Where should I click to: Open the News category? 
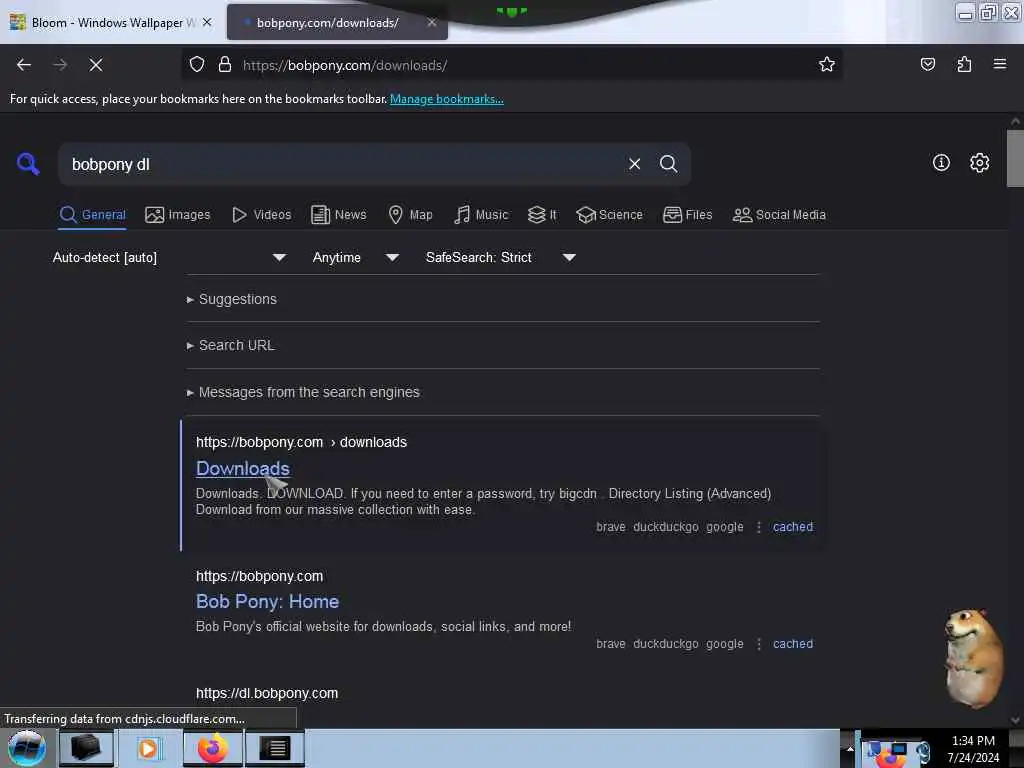click(338, 215)
